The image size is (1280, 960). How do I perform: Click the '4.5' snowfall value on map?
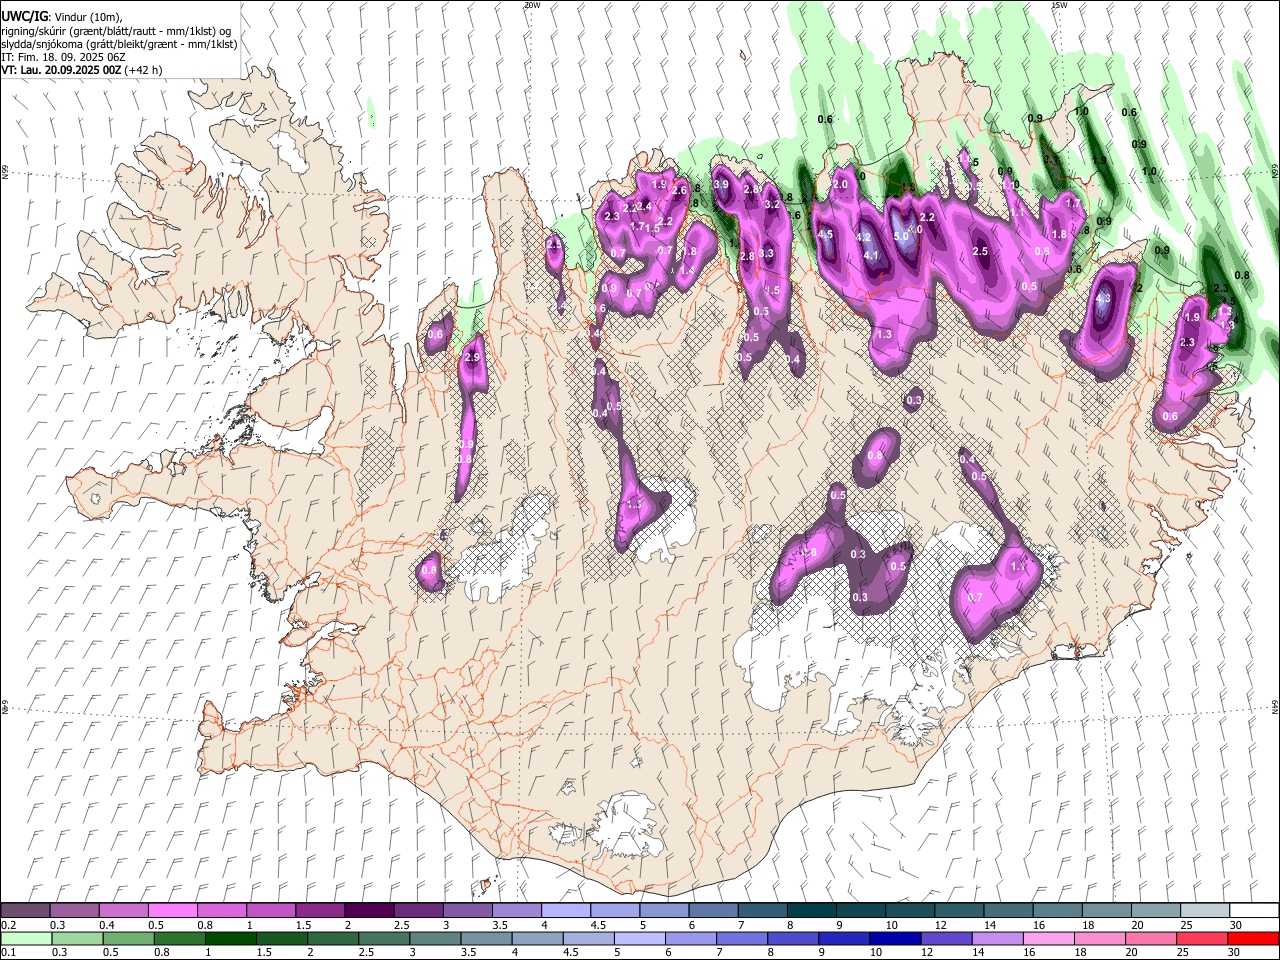click(825, 234)
